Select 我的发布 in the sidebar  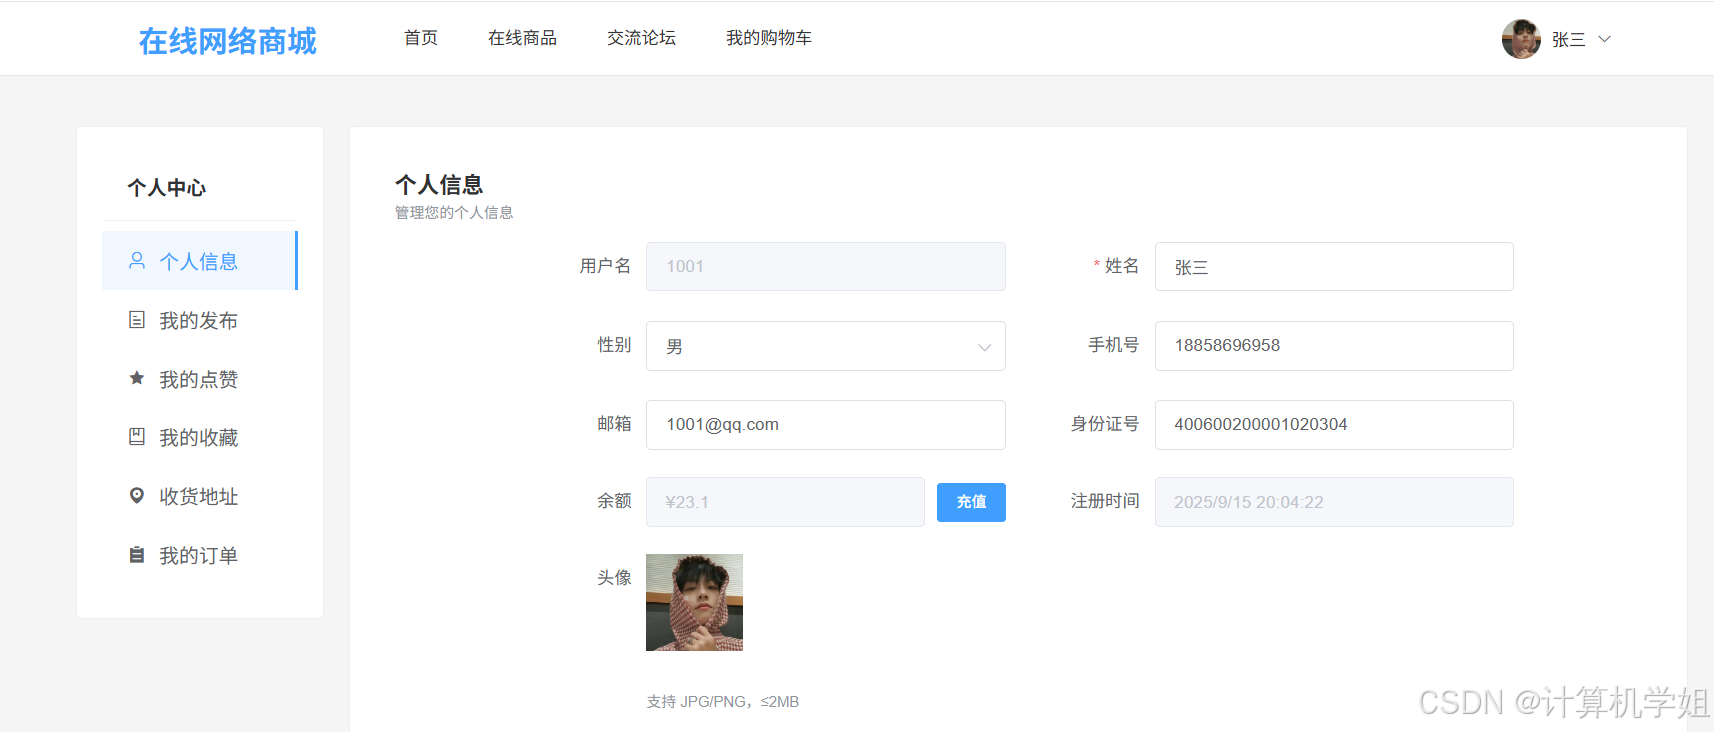200,320
